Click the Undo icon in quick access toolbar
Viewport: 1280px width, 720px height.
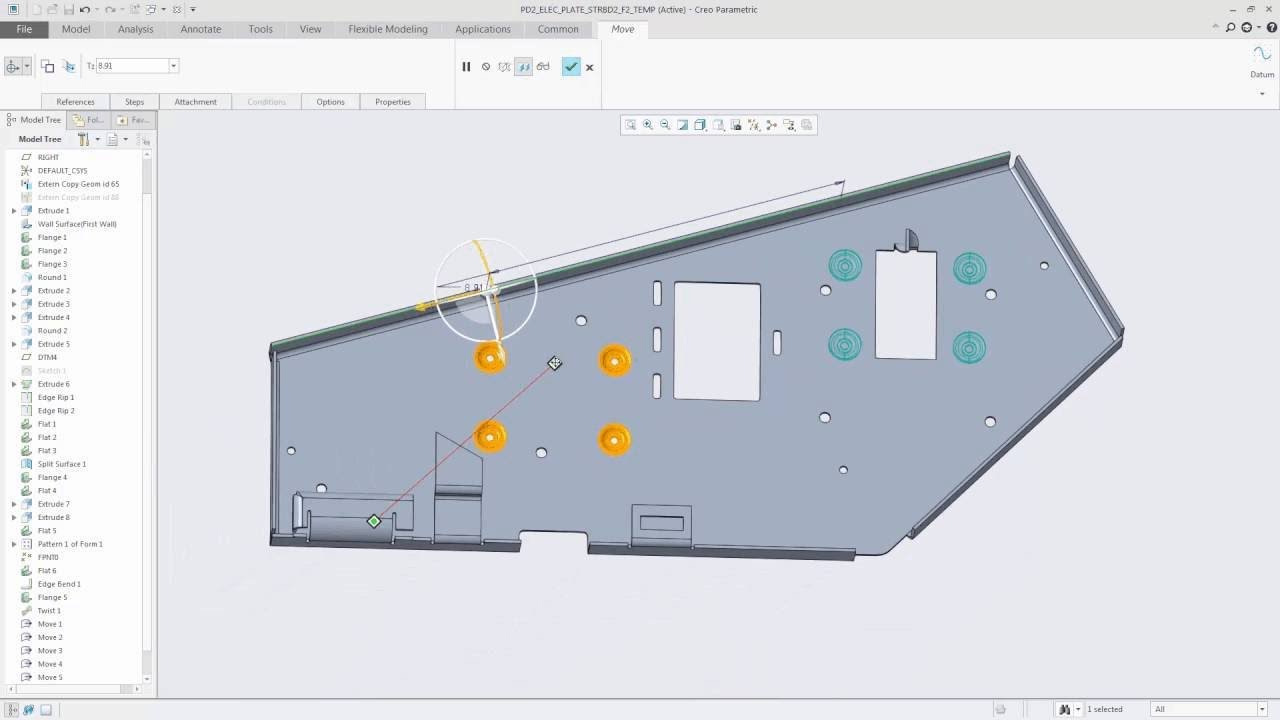click(85, 9)
